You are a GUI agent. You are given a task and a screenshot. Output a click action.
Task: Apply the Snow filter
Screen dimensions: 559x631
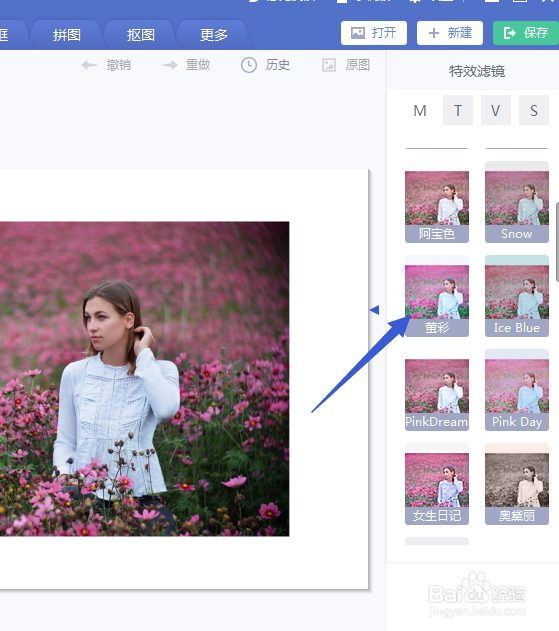pyautogui.click(x=517, y=202)
